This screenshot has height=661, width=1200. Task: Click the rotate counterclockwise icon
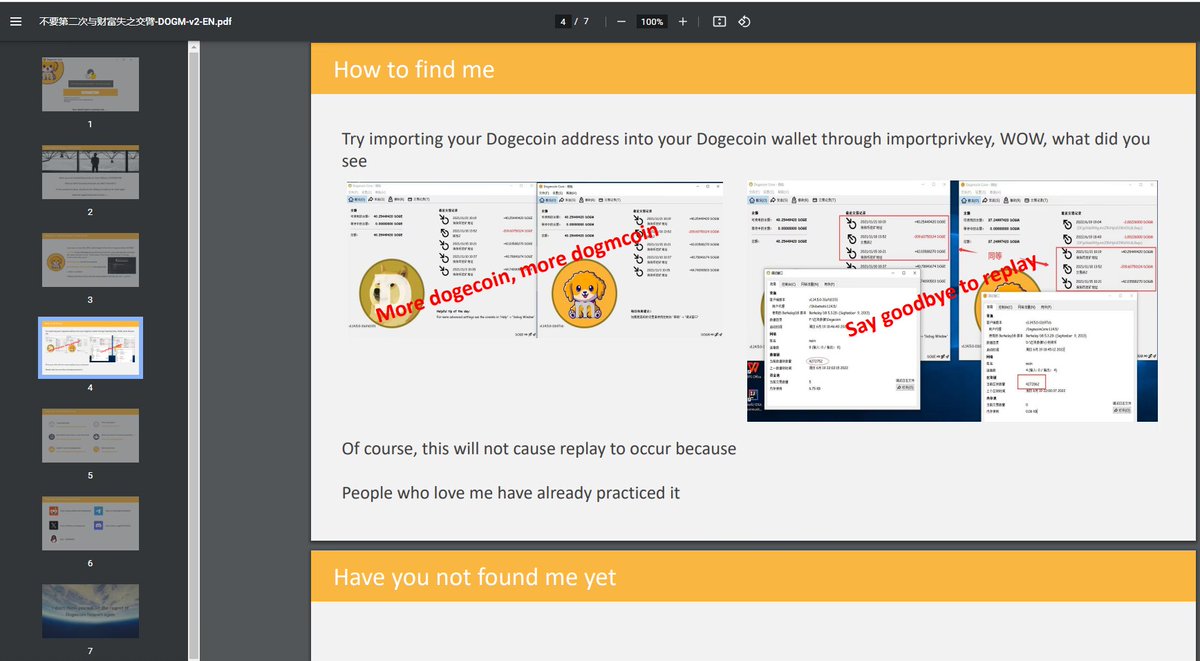(x=745, y=21)
